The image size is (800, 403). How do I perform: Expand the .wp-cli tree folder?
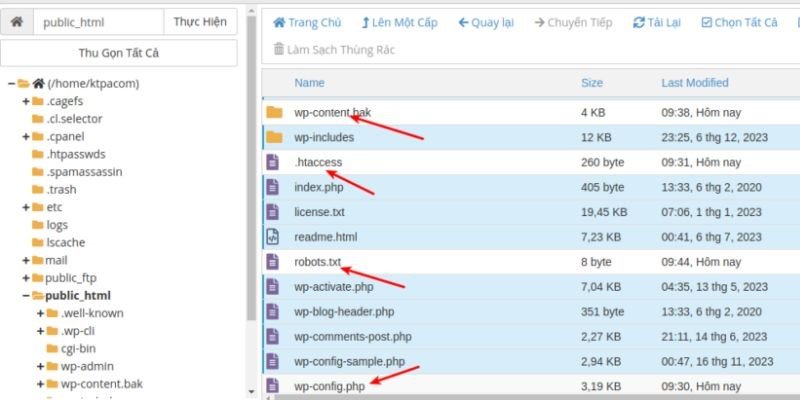coord(40,331)
